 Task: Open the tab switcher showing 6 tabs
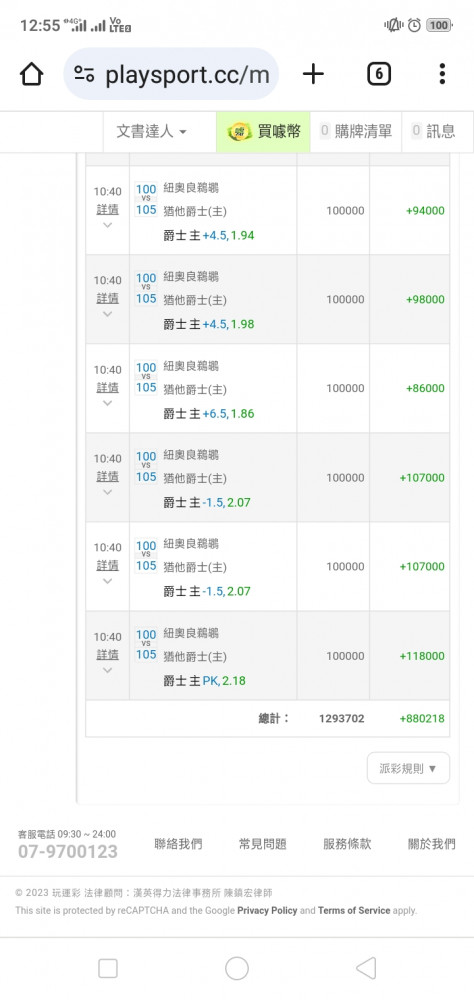379,75
